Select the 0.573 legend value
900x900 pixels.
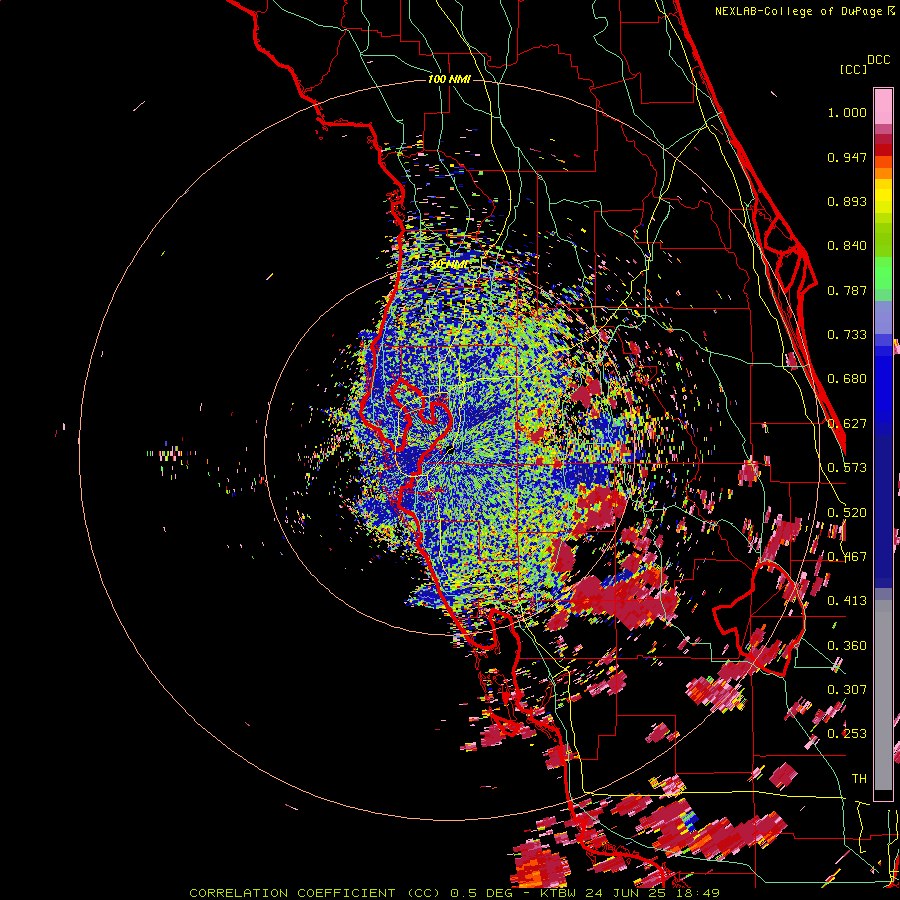[x=847, y=468]
